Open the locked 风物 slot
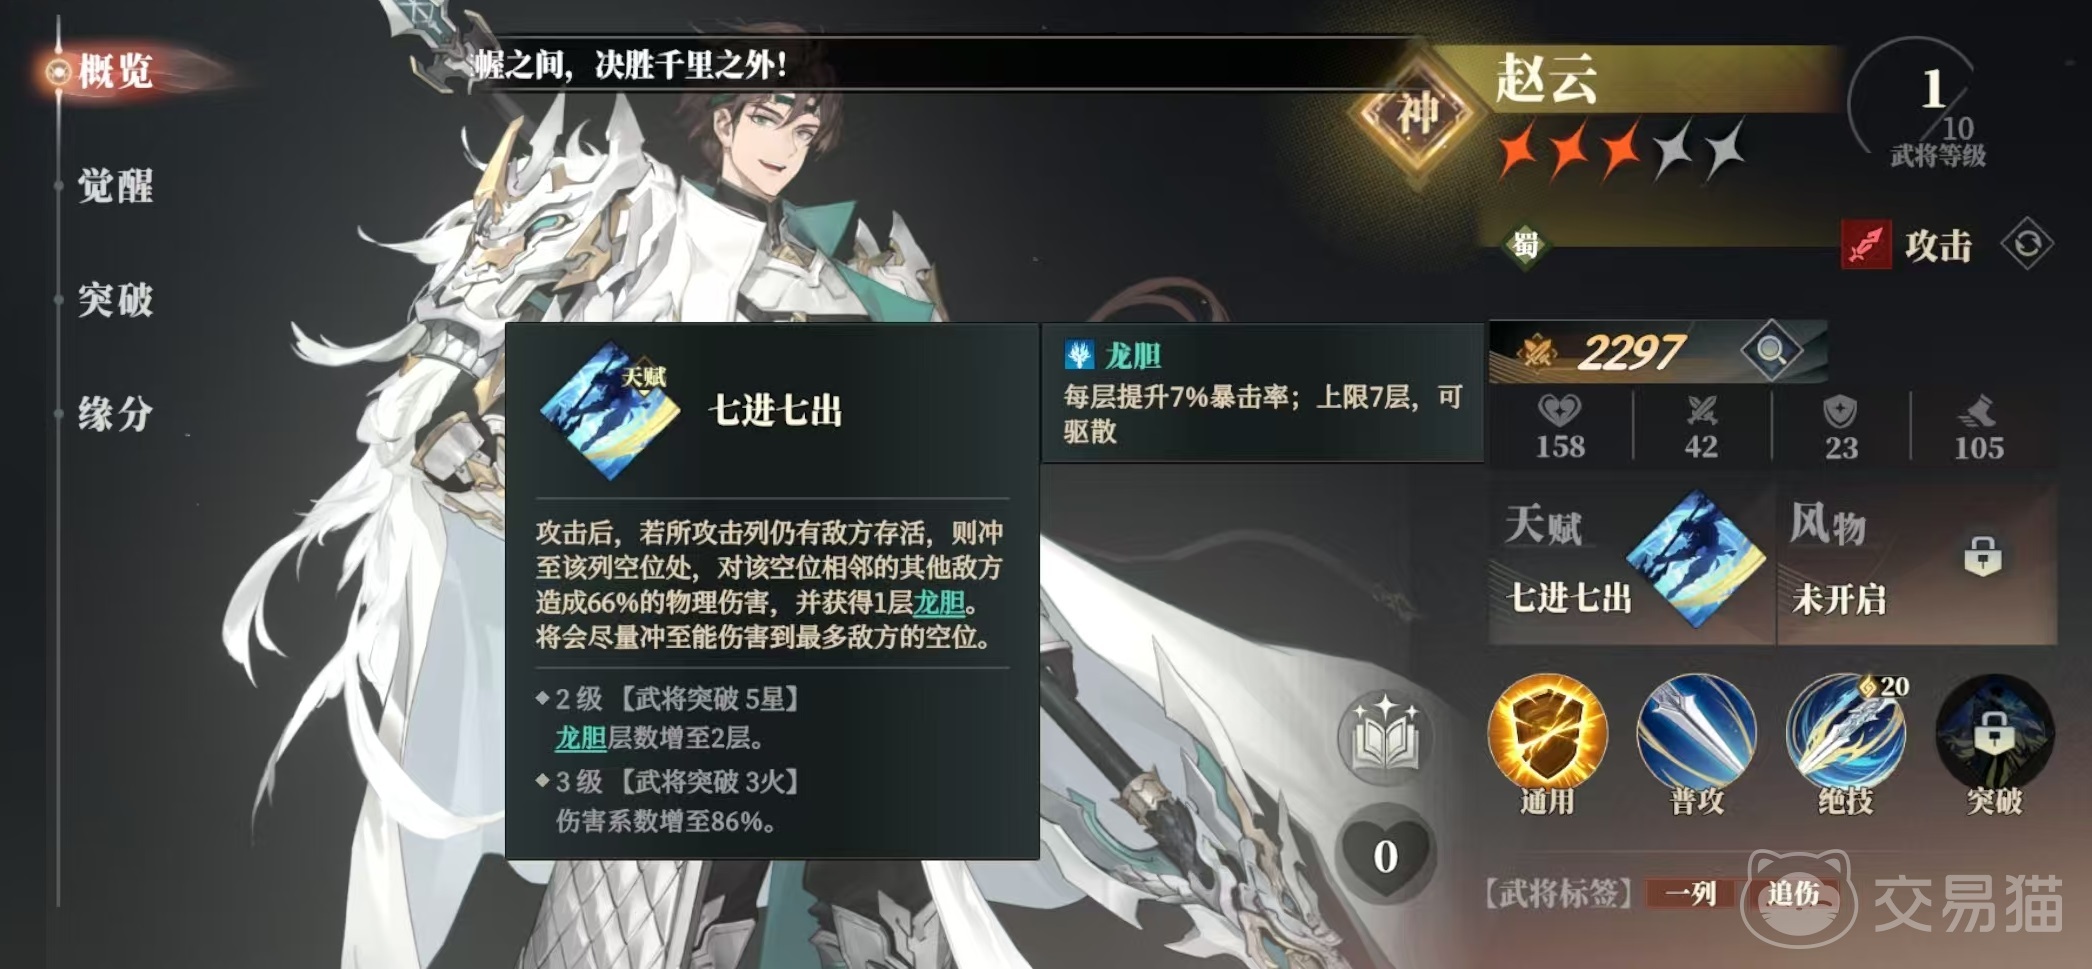Viewport: 2092px width, 969px height. [1917, 562]
